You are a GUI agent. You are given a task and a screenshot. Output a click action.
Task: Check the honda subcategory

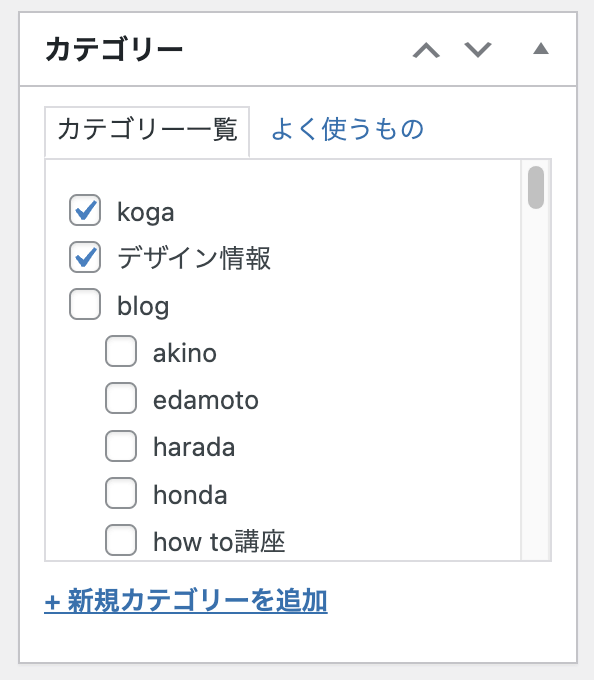pos(121,493)
